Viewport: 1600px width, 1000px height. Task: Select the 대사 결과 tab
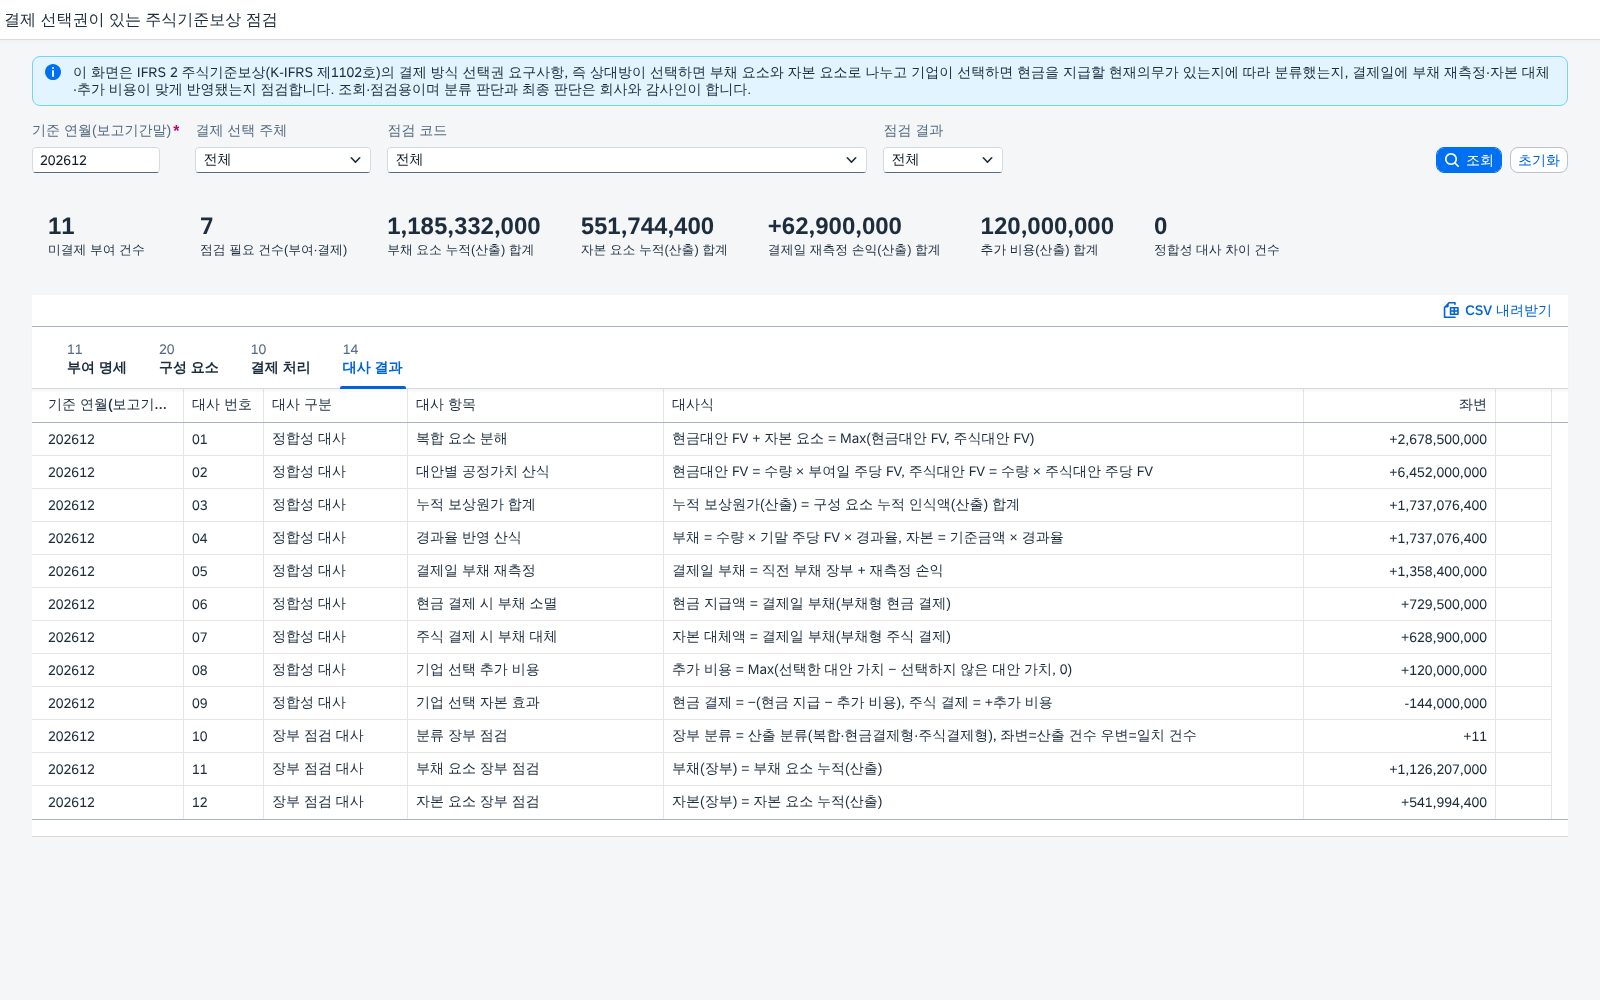pyautogui.click(x=373, y=359)
